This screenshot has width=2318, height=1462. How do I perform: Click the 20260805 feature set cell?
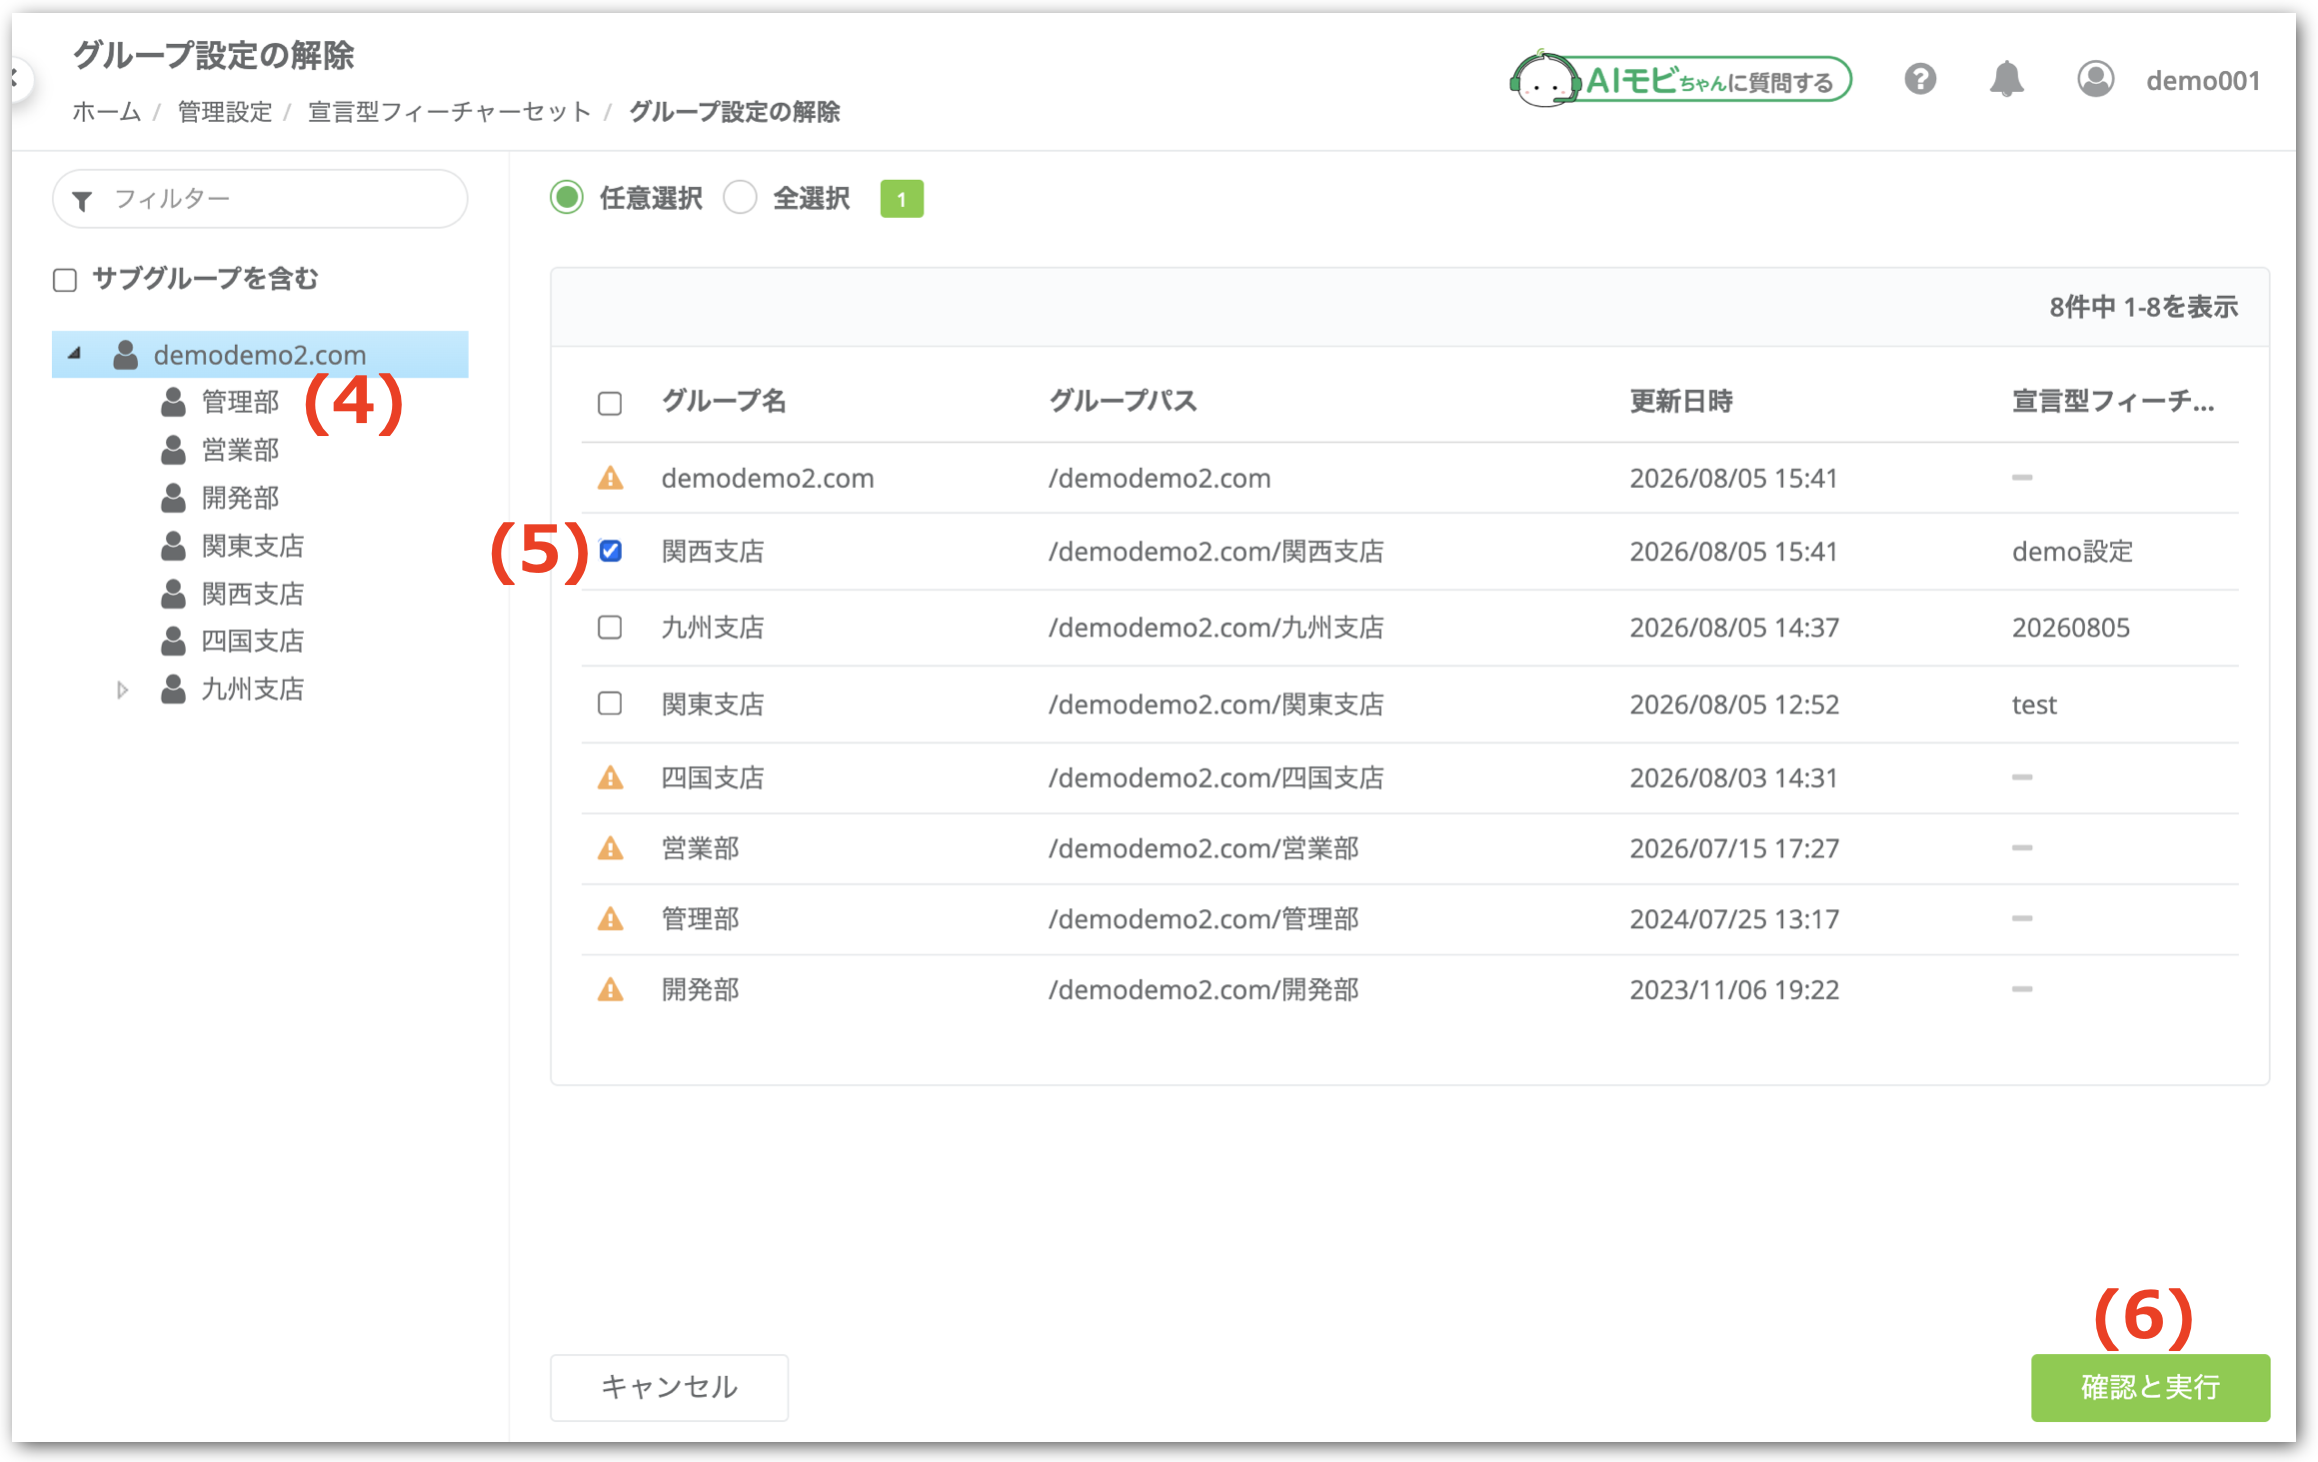(2071, 627)
